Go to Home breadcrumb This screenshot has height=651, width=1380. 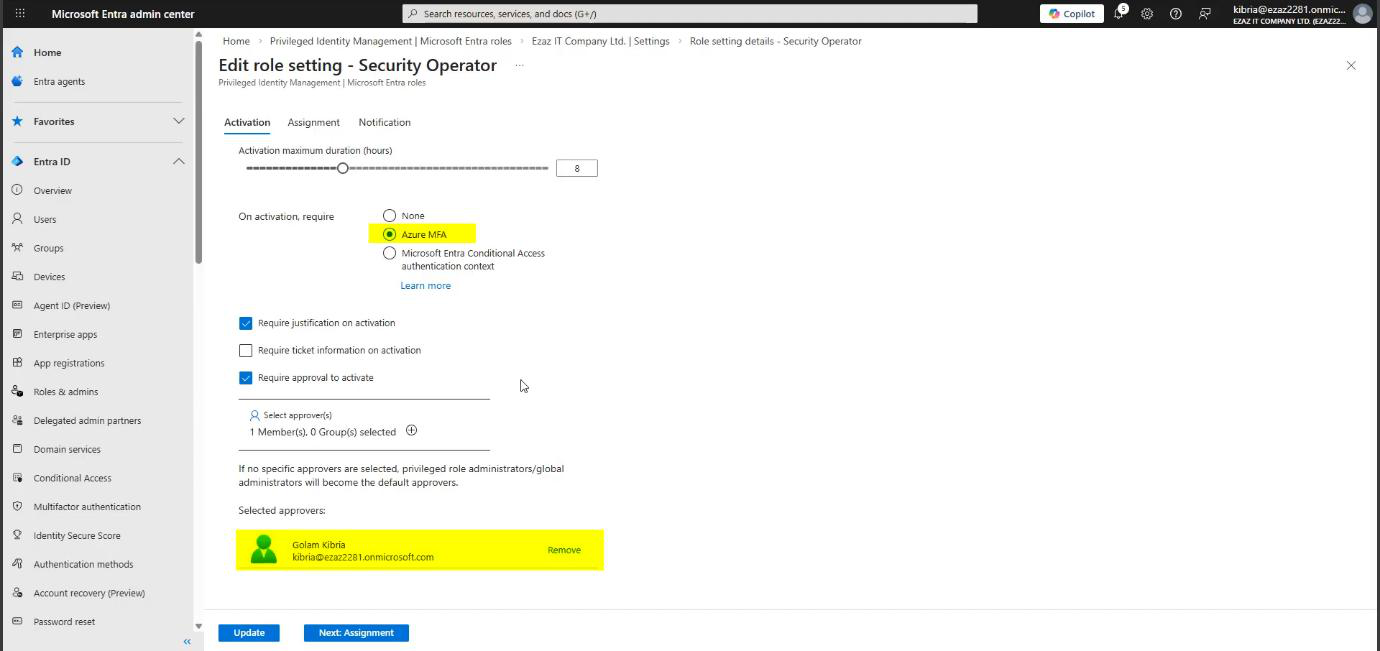[x=236, y=41]
